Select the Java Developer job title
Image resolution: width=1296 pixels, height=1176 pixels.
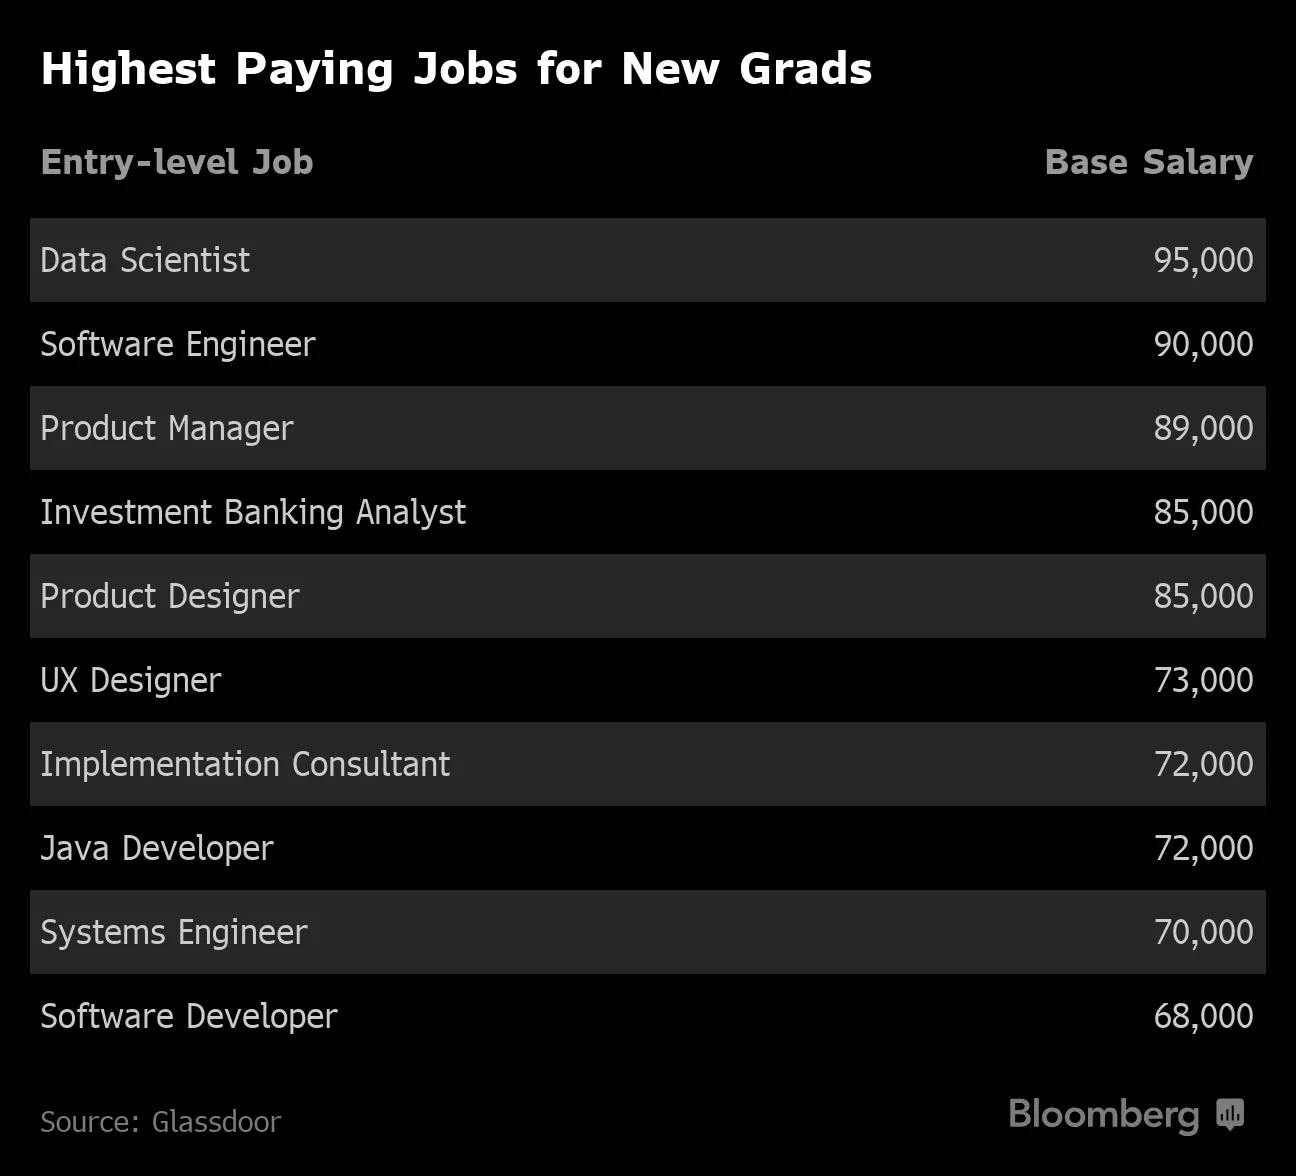click(x=157, y=848)
